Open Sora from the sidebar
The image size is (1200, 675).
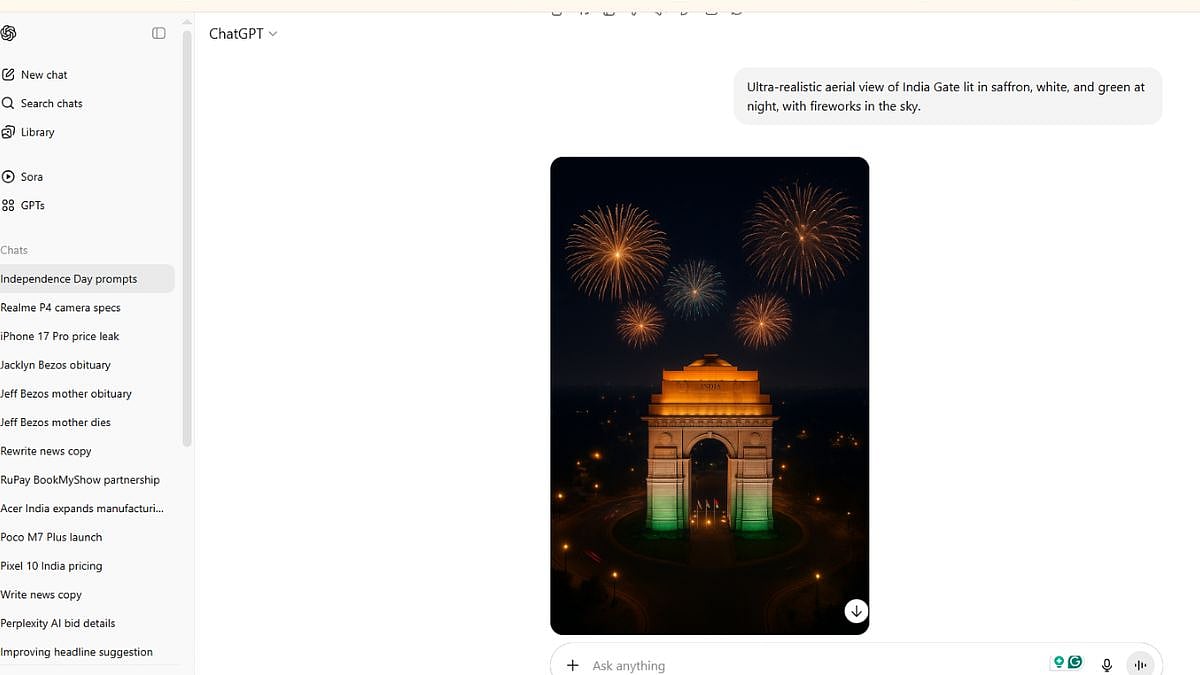pyautogui.click(x=31, y=177)
